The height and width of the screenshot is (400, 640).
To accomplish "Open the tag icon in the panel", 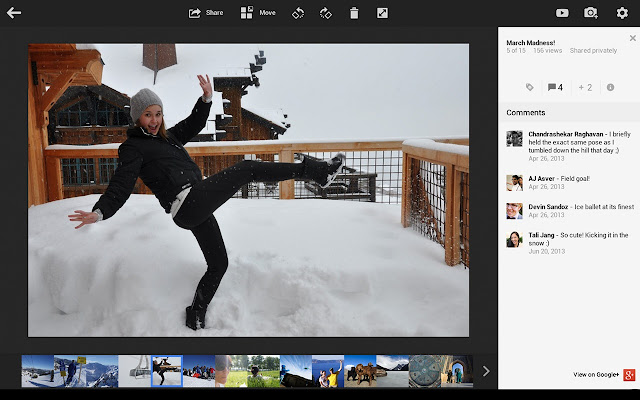I will coord(529,87).
